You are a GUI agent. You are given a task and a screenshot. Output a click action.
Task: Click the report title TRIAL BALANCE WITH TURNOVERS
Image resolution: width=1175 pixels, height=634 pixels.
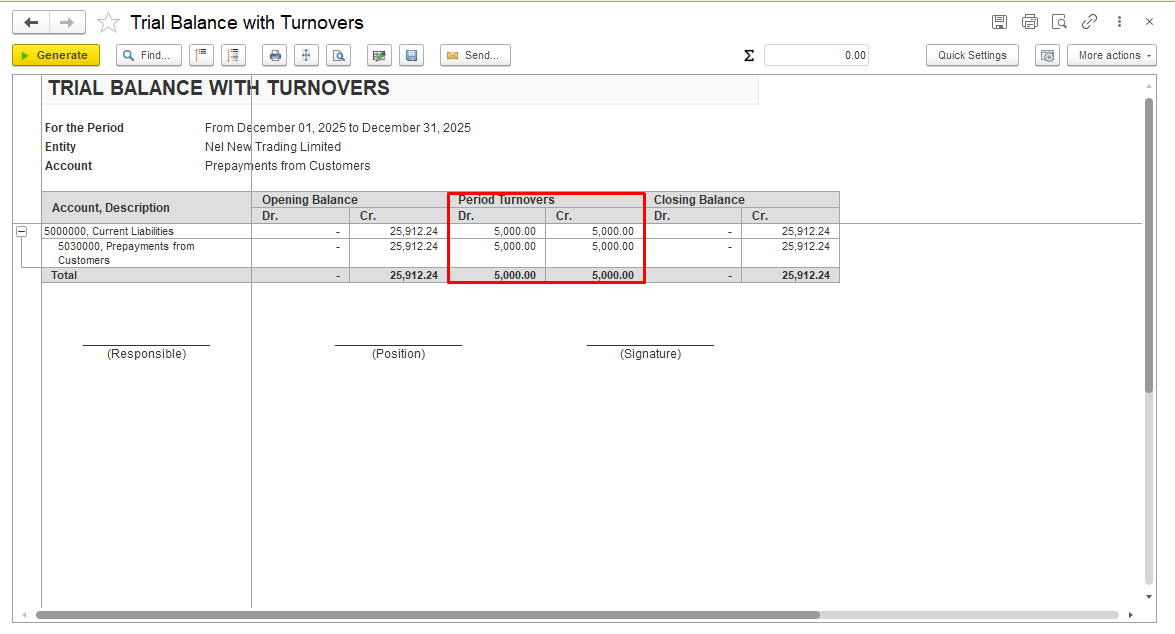[219, 88]
